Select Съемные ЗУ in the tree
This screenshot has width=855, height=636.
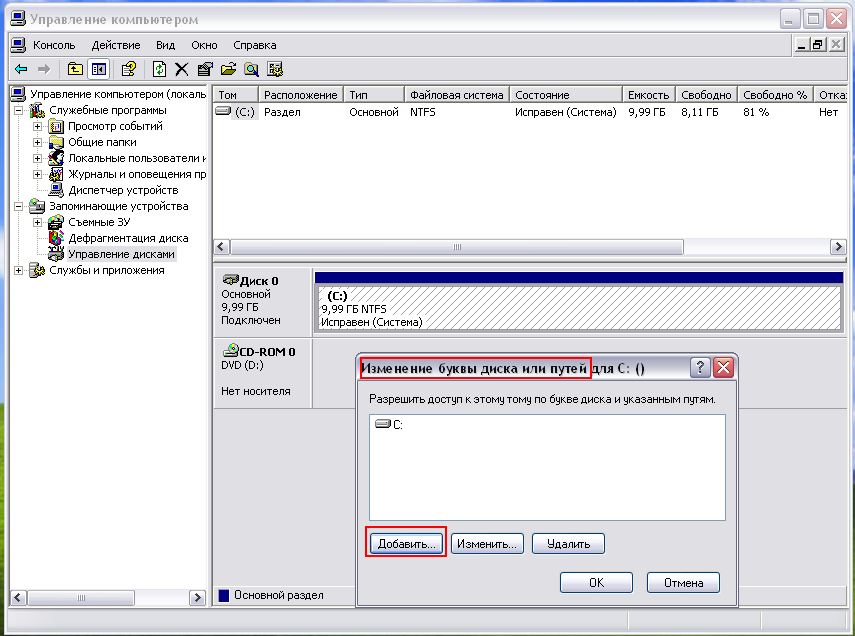coord(99,222)
